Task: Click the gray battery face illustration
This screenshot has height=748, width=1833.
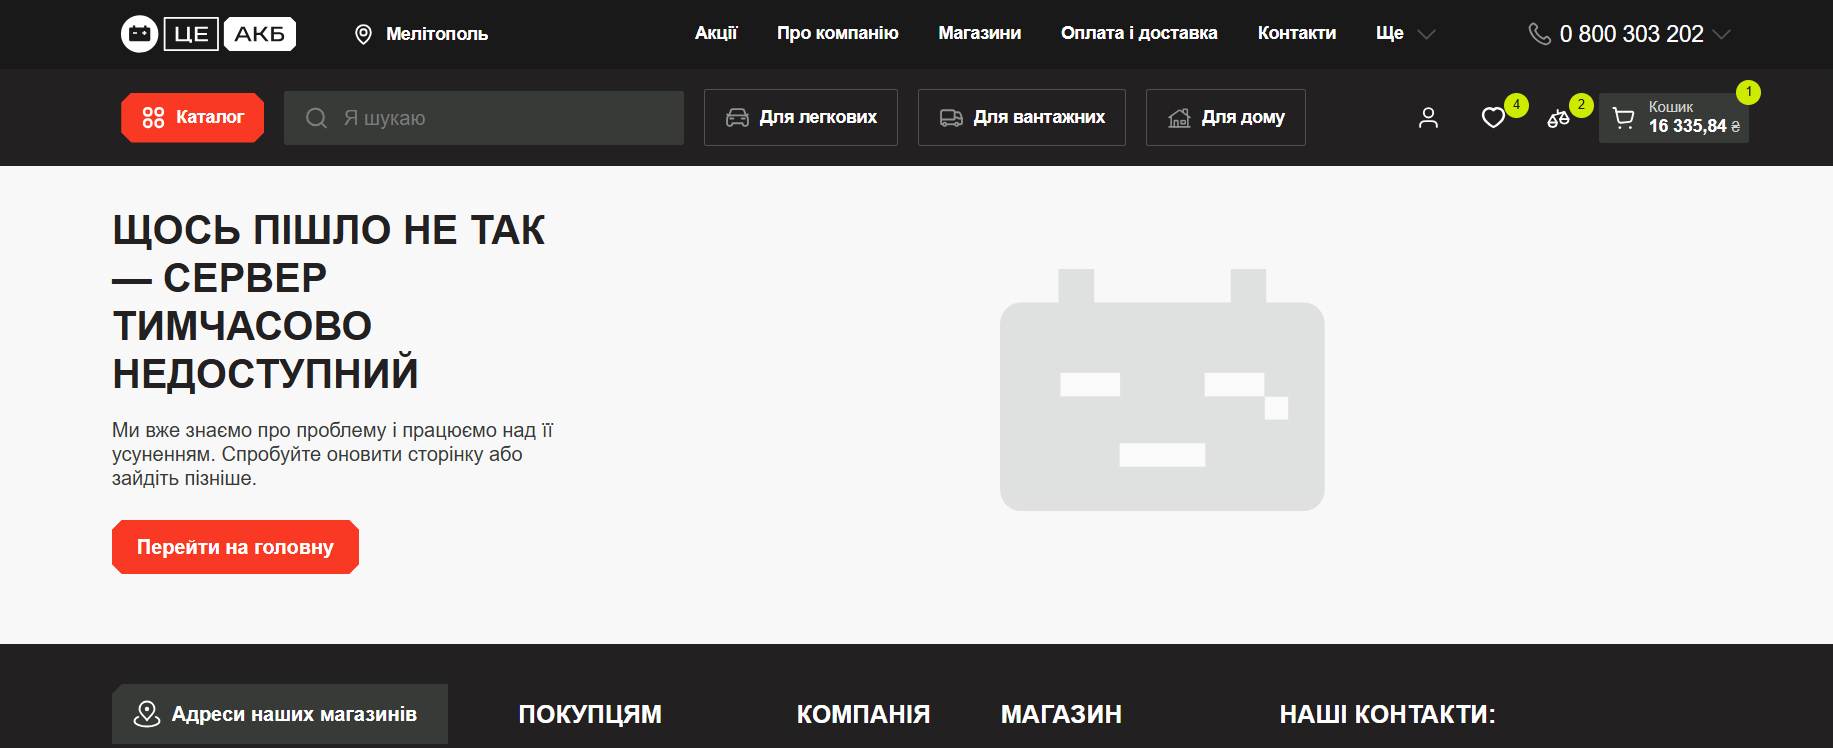Action: tap(1162, 390)
